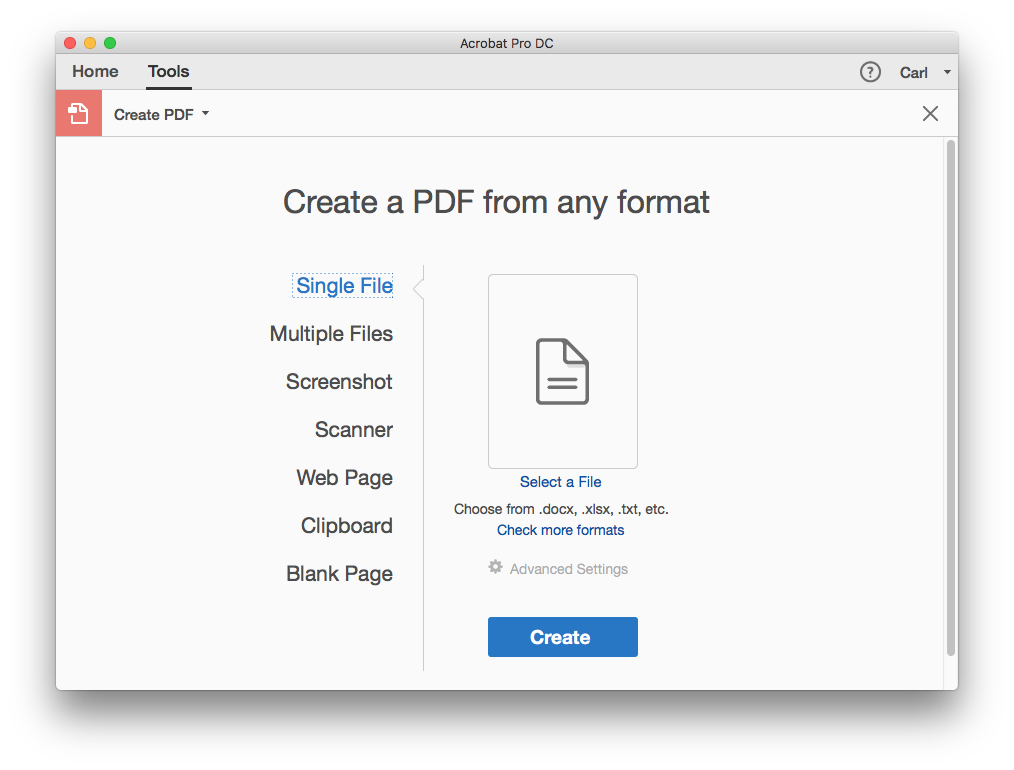Open the Help question mark icon
1014x770 pixels.
tap(870, 72)
